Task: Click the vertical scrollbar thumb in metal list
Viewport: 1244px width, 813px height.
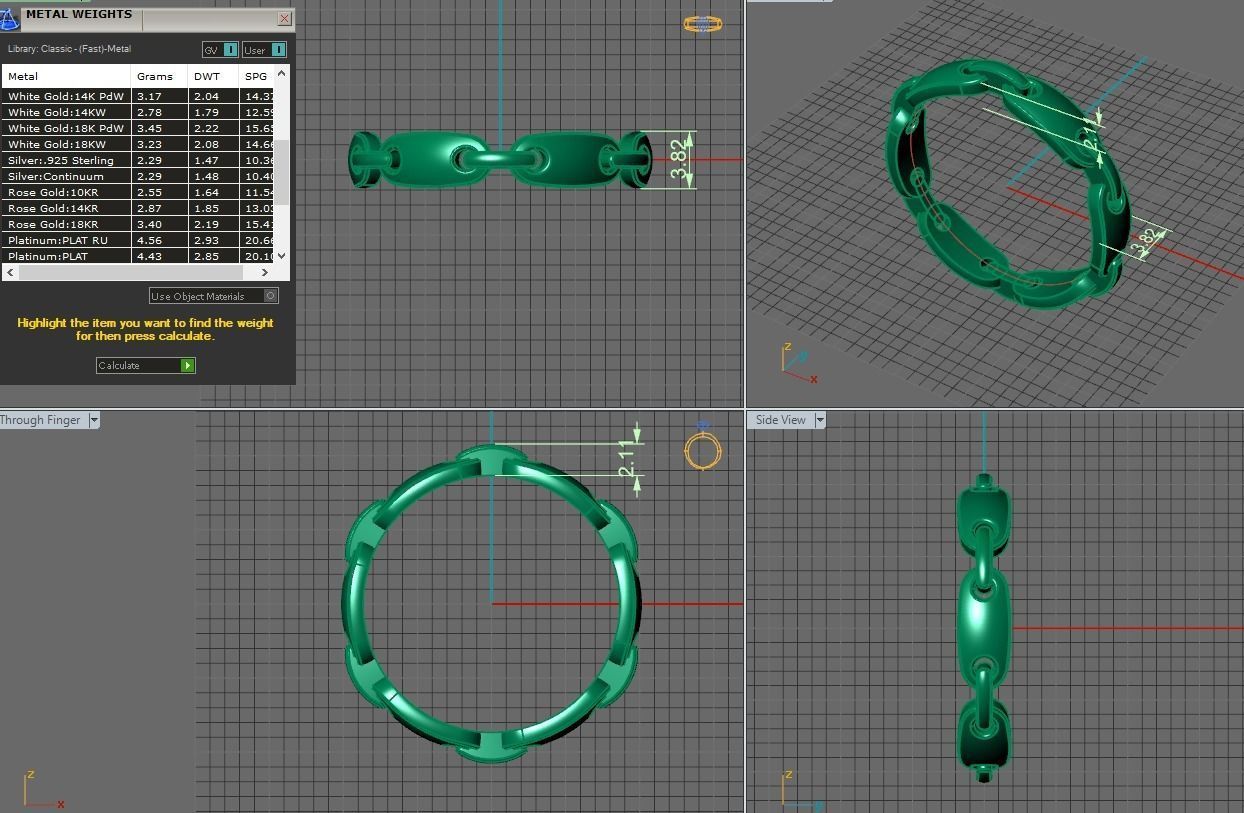Action: pyautogui.click(x=282, y=172)
